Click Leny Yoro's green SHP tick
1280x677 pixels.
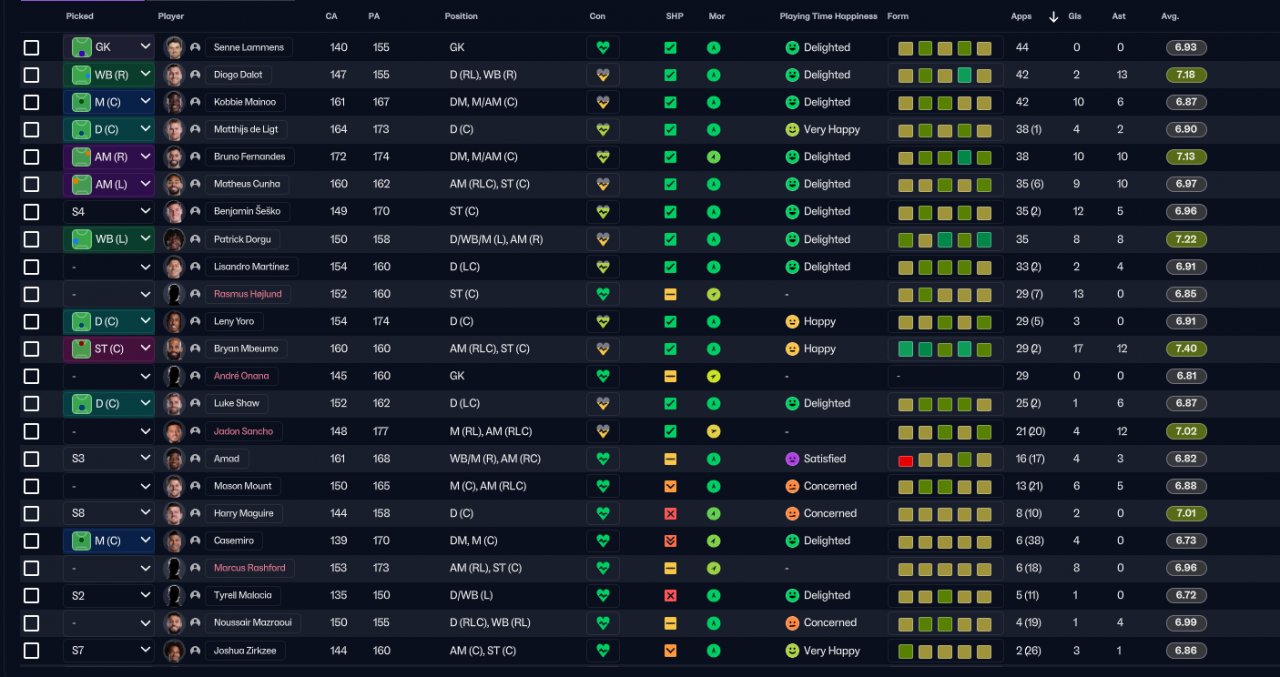[x=670, y=321]
